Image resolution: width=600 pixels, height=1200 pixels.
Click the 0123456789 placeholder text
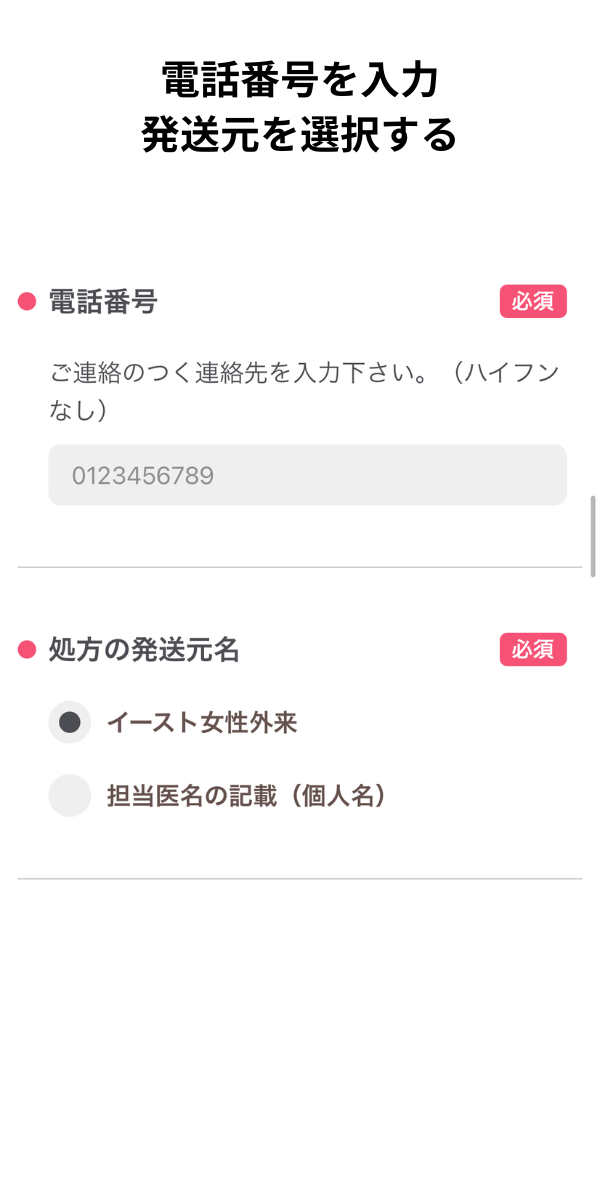click(142, 475)
